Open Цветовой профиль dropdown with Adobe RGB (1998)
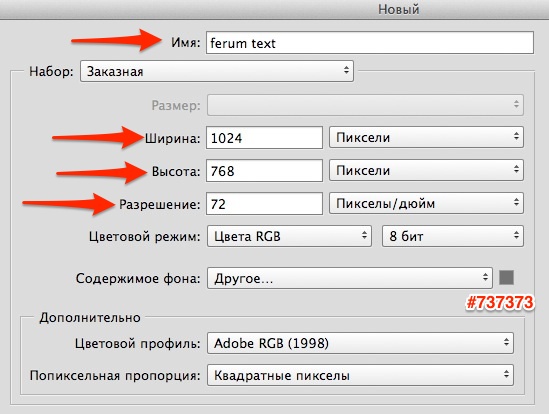Image resolution: width=549 pixels, height=414 pixels. click(x=360, y=343)
